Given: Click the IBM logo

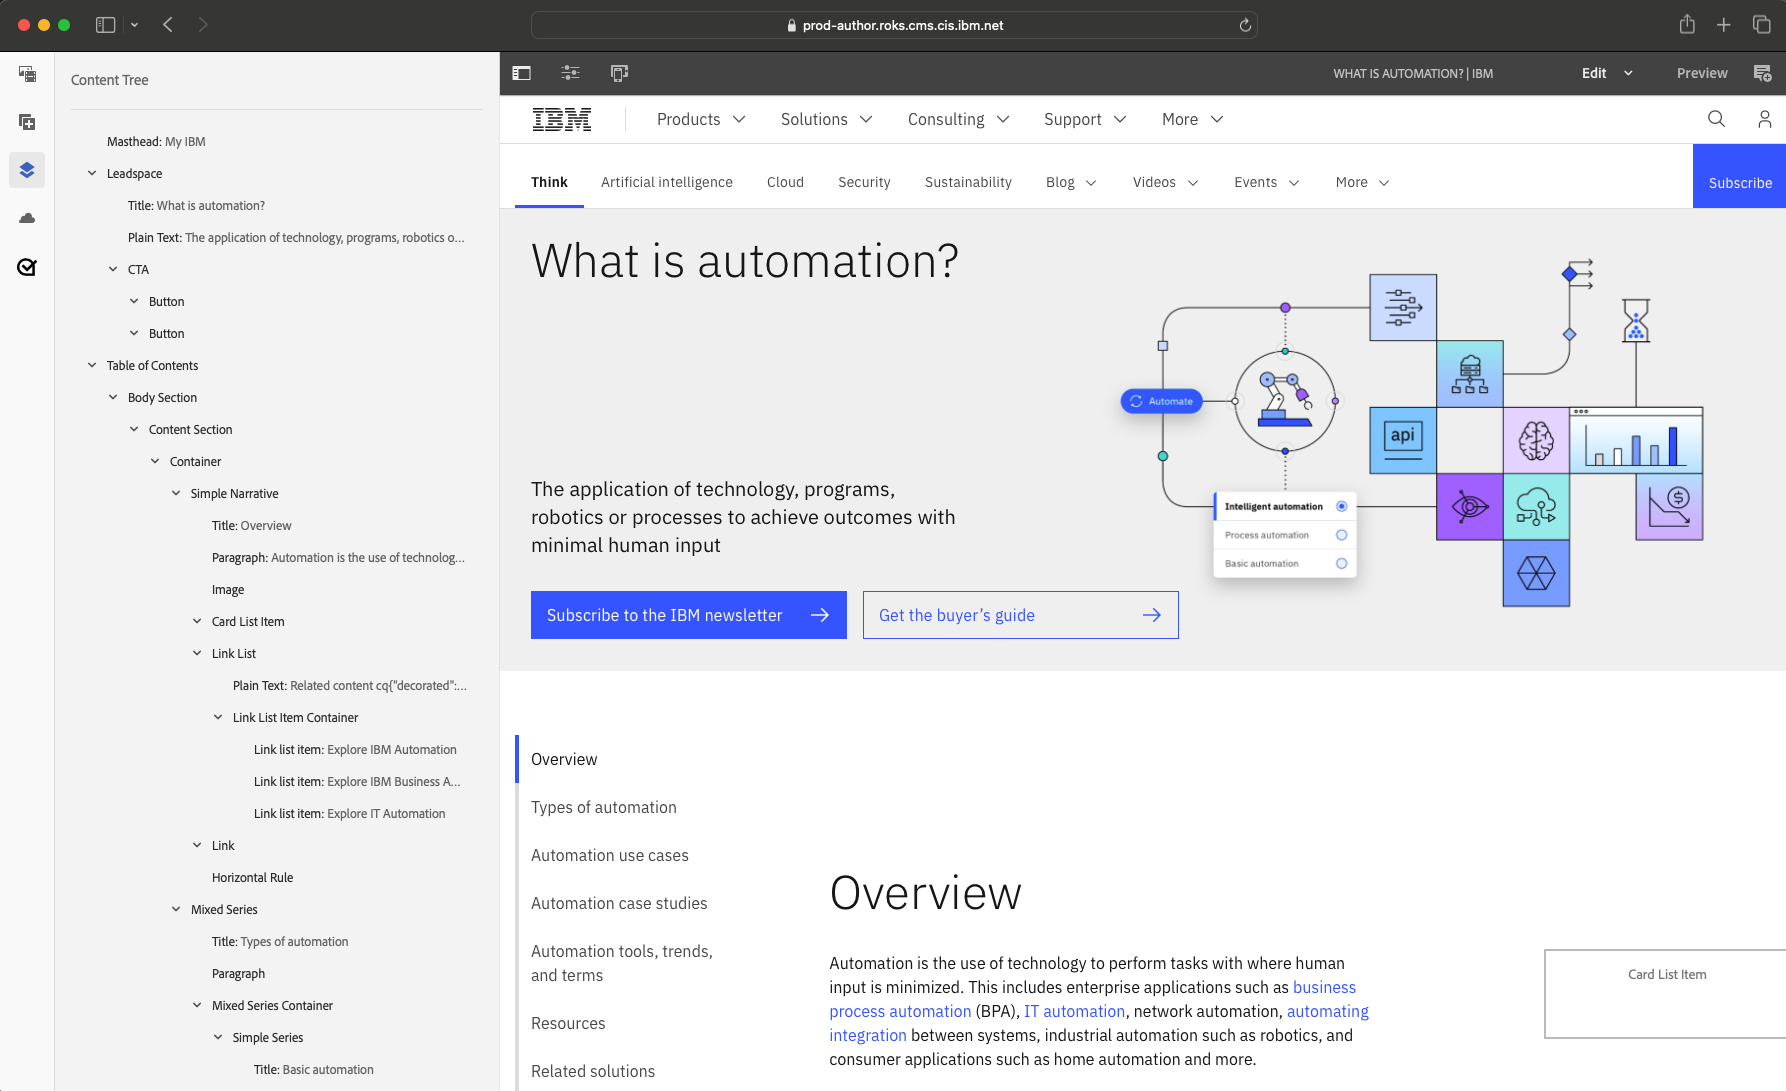Looking at the screenshot, I should coord(562,119).
